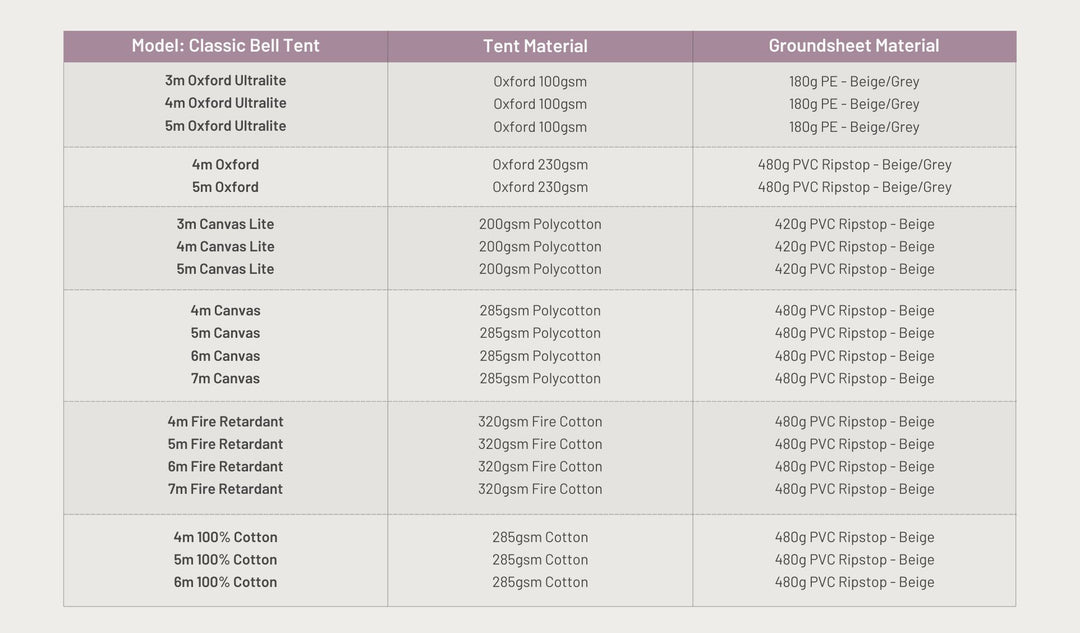Select the "4m Fire Retardant" model
The image size is (1080, 633).
225,422
